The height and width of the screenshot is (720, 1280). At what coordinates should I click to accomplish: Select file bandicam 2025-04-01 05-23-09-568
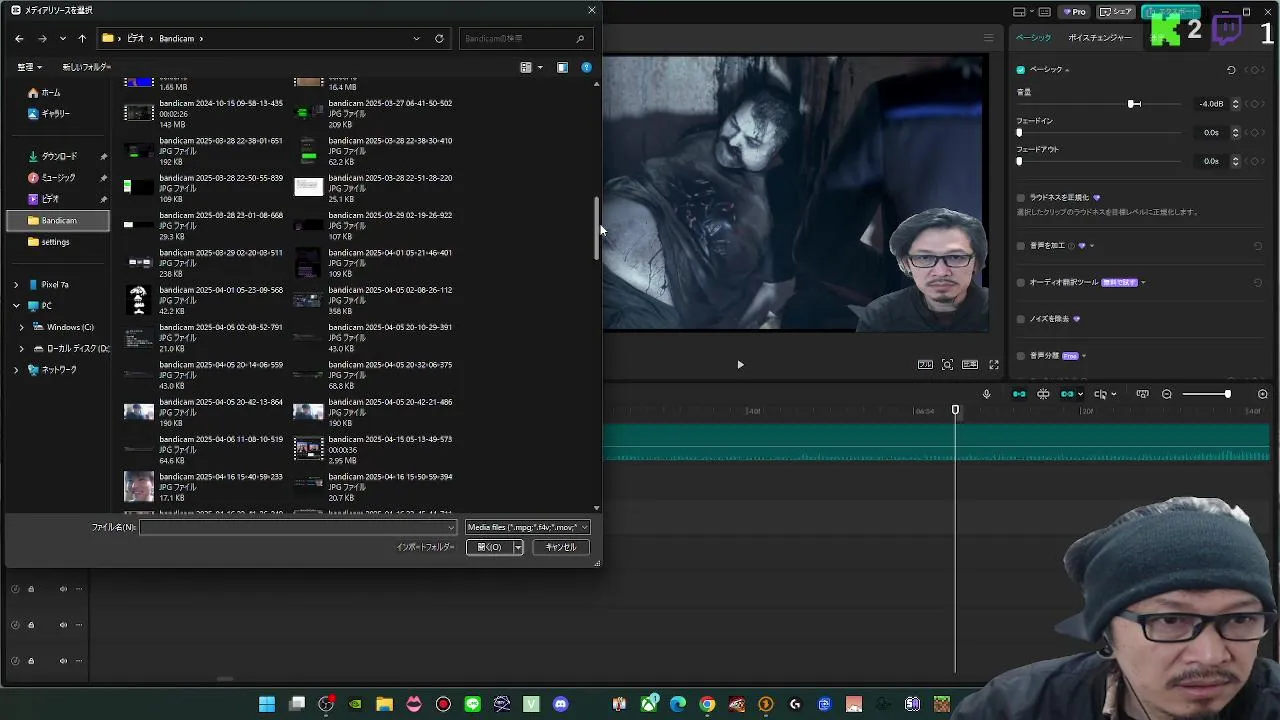click(204, 301)
